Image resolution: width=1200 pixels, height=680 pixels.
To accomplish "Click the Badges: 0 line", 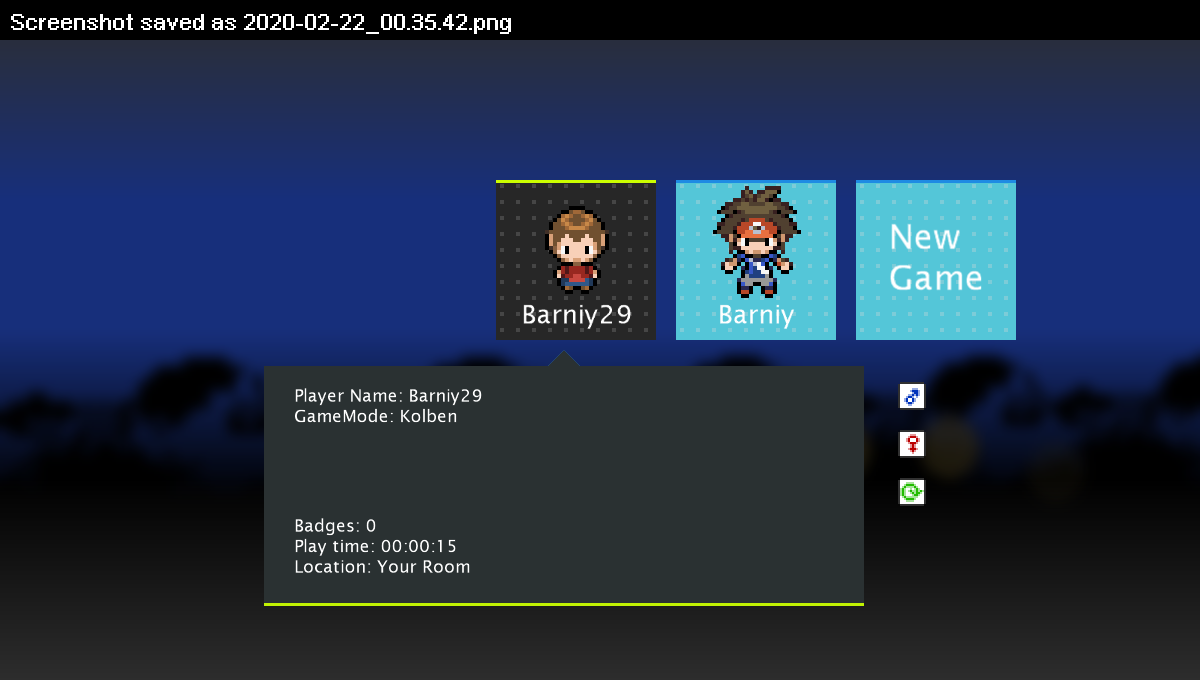I will pyautogui.click(x=335, y=525).
